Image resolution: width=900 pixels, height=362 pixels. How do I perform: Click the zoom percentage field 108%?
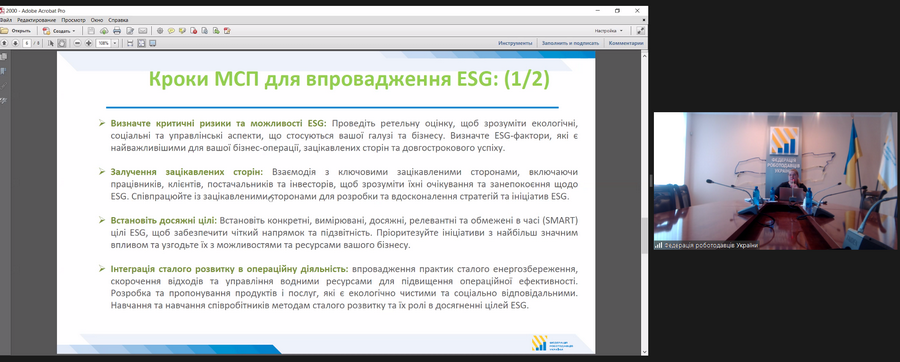103,43
